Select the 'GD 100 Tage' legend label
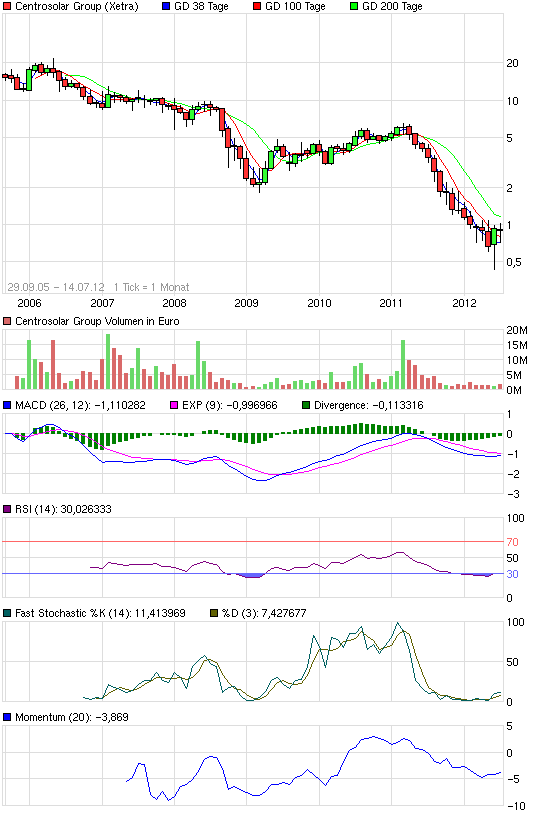545x814 pixels. pyautogui.click(x=295, y=6)
